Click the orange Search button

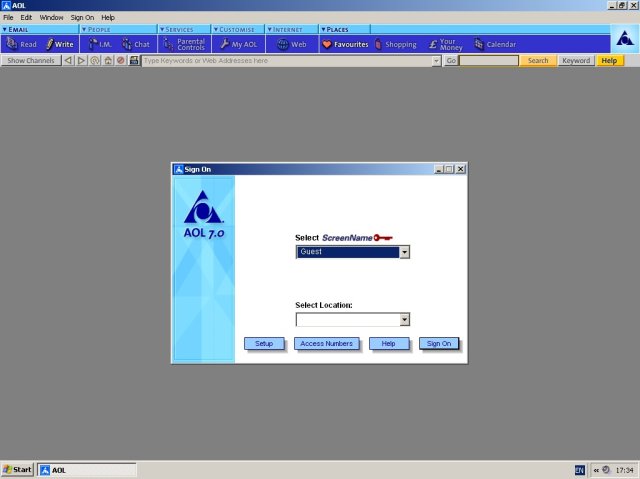[538, 60]
